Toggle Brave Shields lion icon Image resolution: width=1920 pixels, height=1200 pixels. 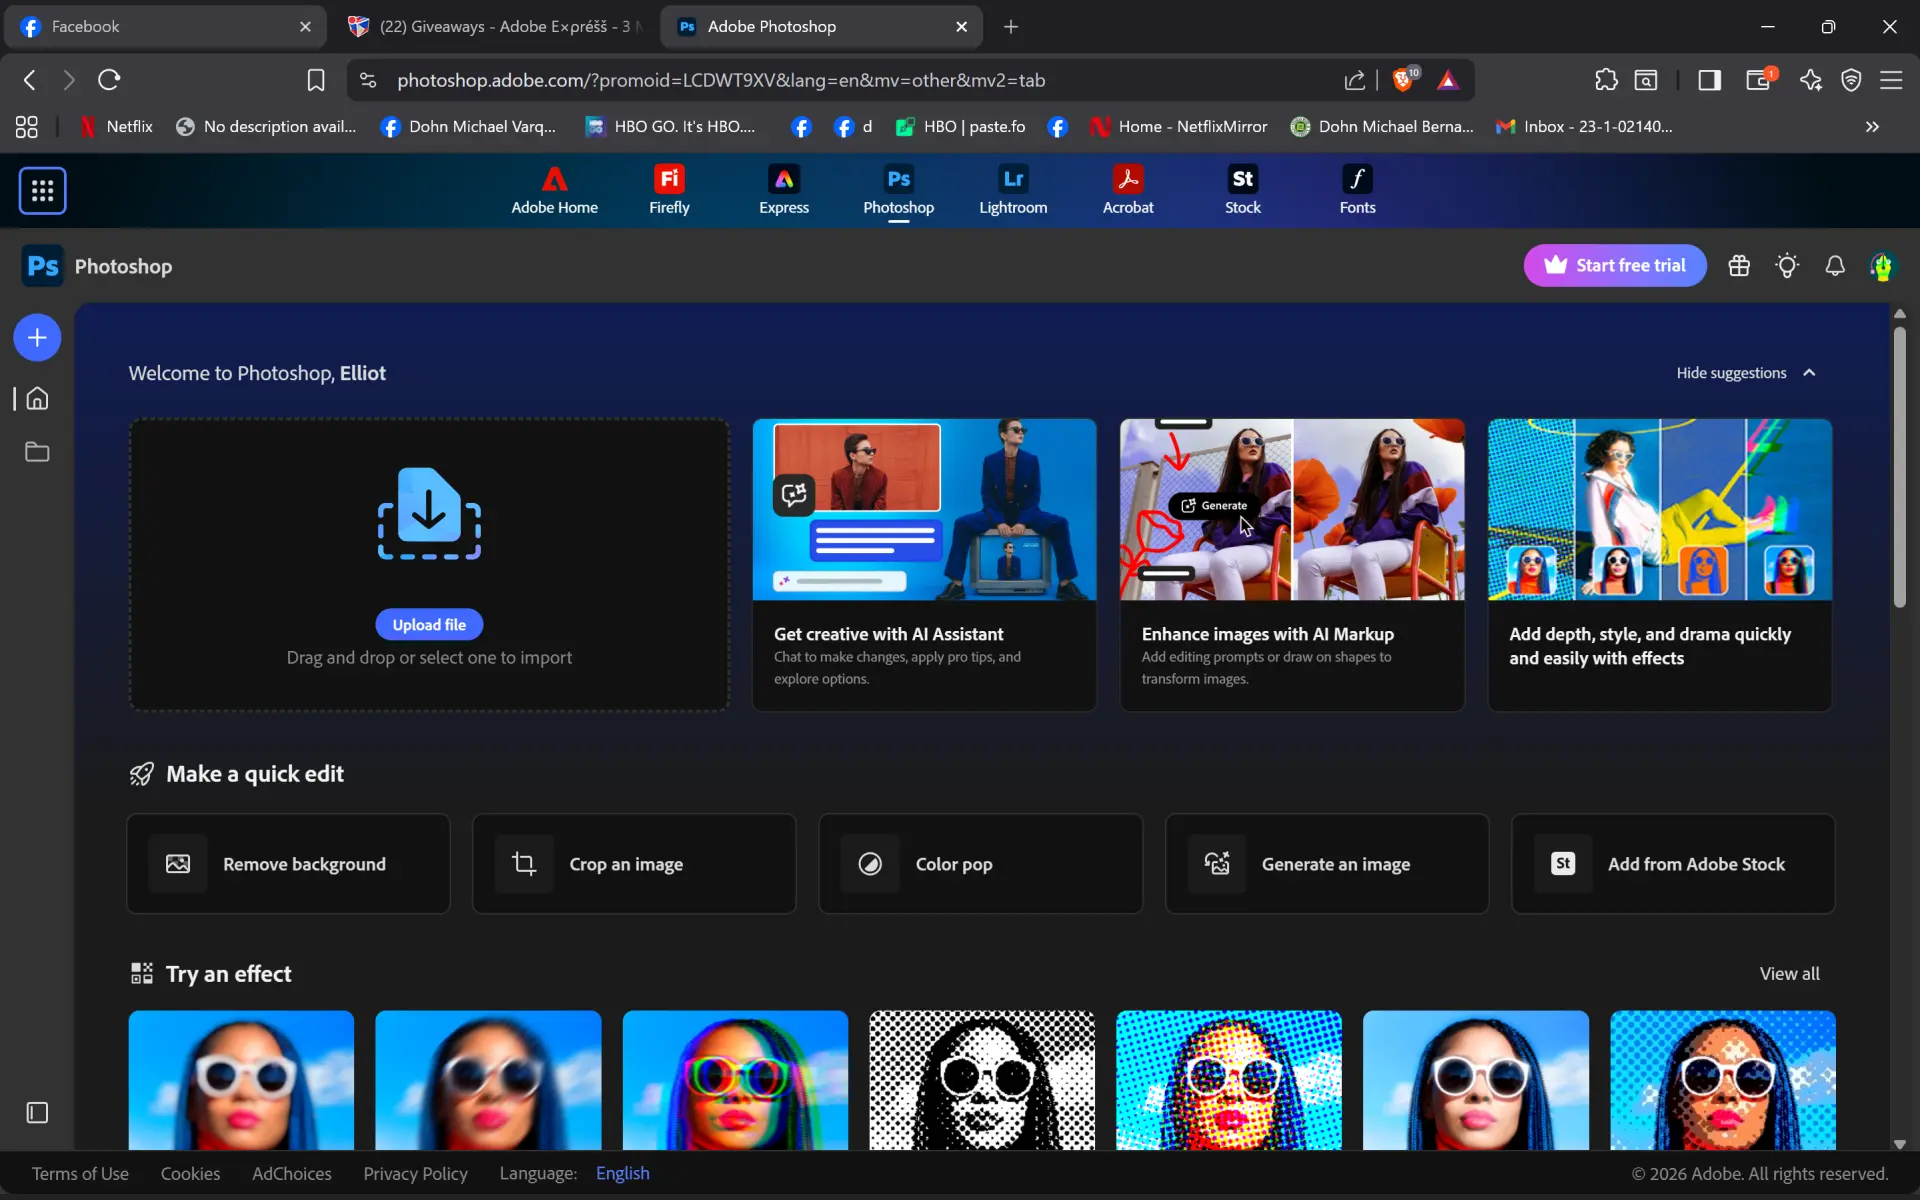[x=1404, y=79]
